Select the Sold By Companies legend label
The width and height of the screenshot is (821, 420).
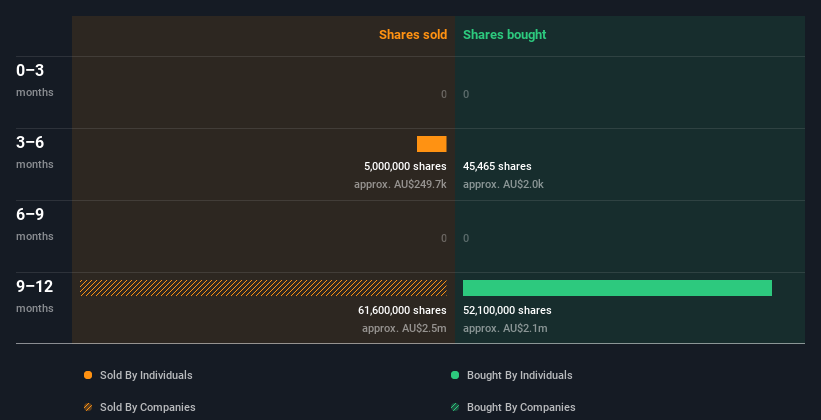148,407
